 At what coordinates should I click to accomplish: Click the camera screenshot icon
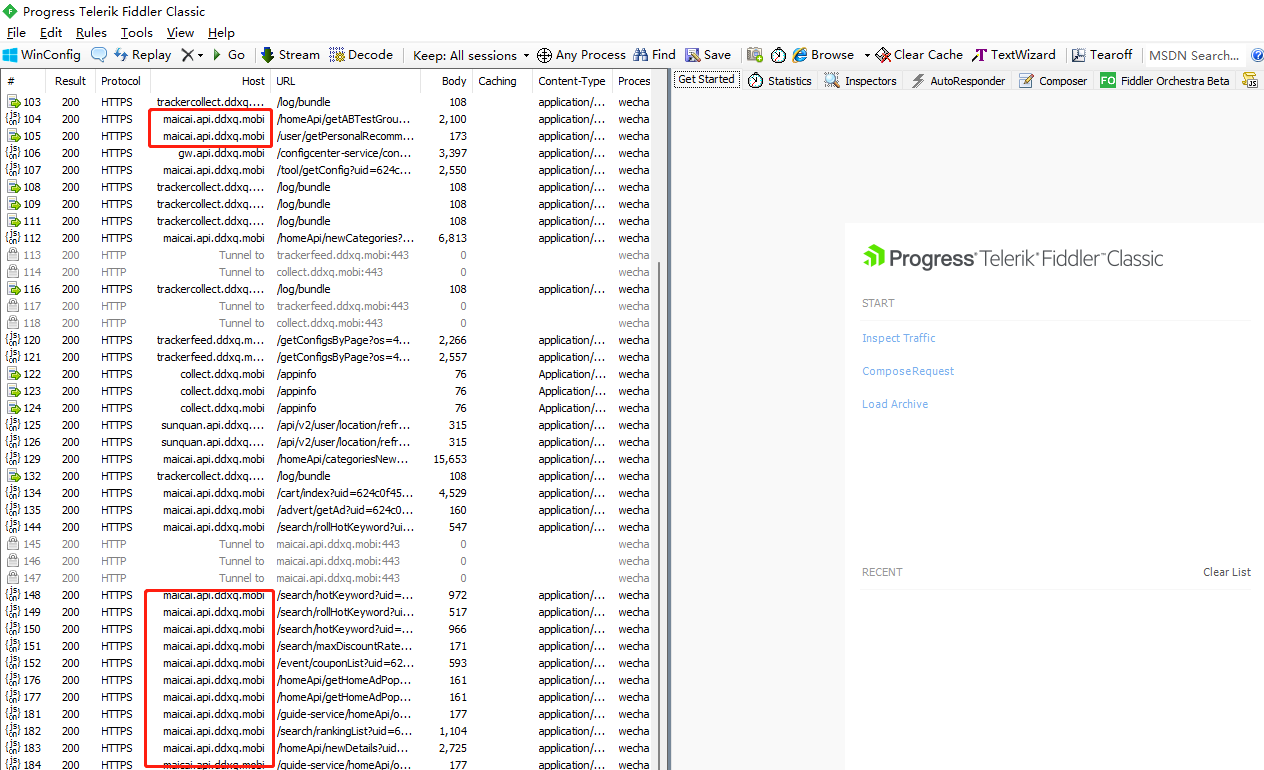point(754,55)
